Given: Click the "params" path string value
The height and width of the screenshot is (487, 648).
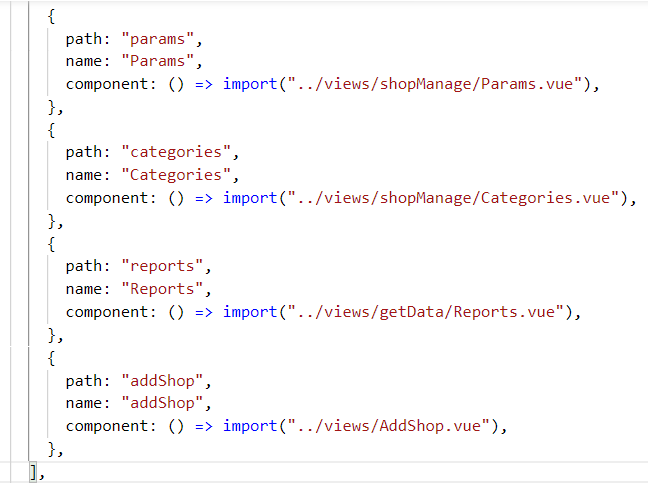Looking at the screenshot, I should click(x=162, y=40).
